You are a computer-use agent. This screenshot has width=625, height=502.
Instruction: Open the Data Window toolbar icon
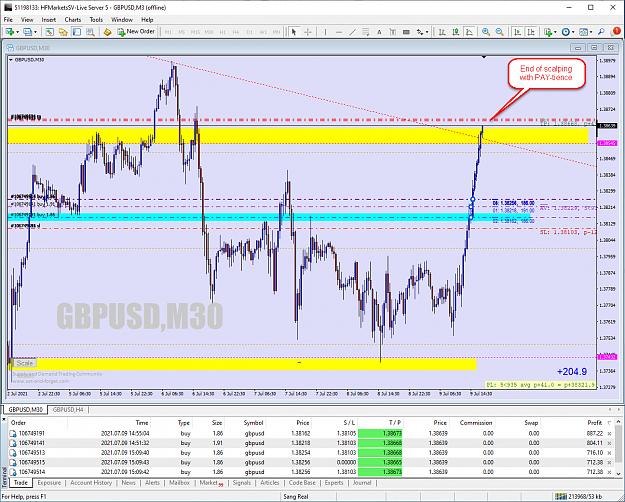point(63,32)
